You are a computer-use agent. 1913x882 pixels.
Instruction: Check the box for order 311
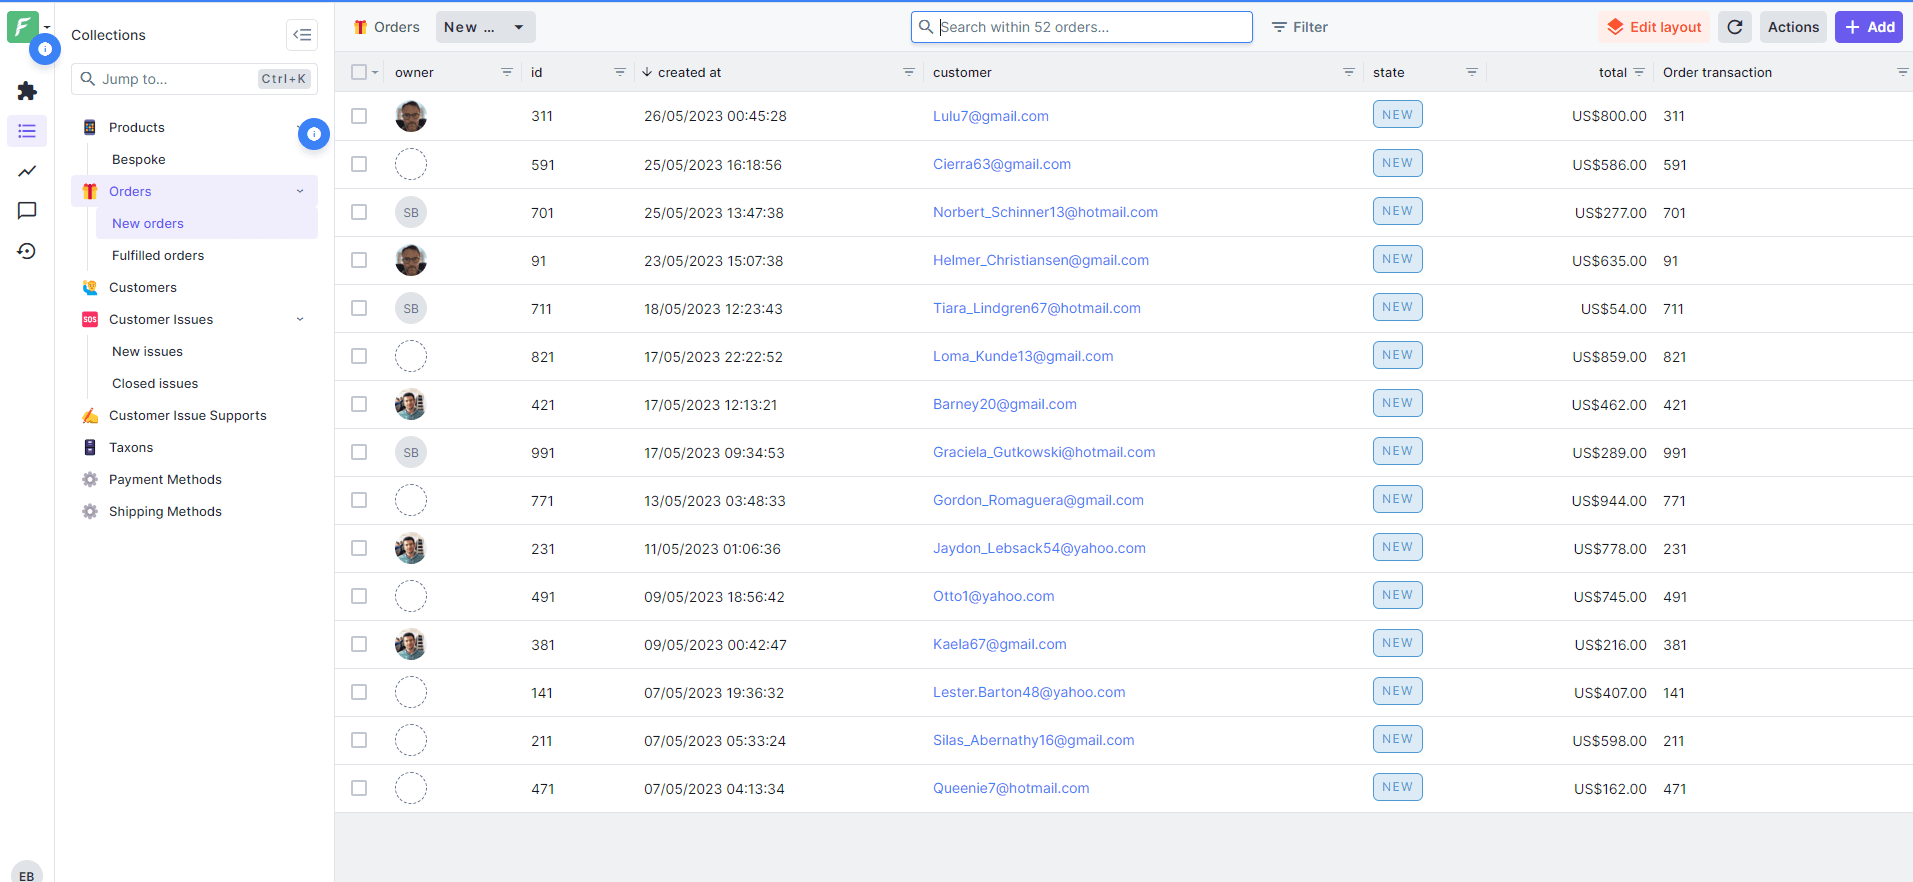coord(359,116)
